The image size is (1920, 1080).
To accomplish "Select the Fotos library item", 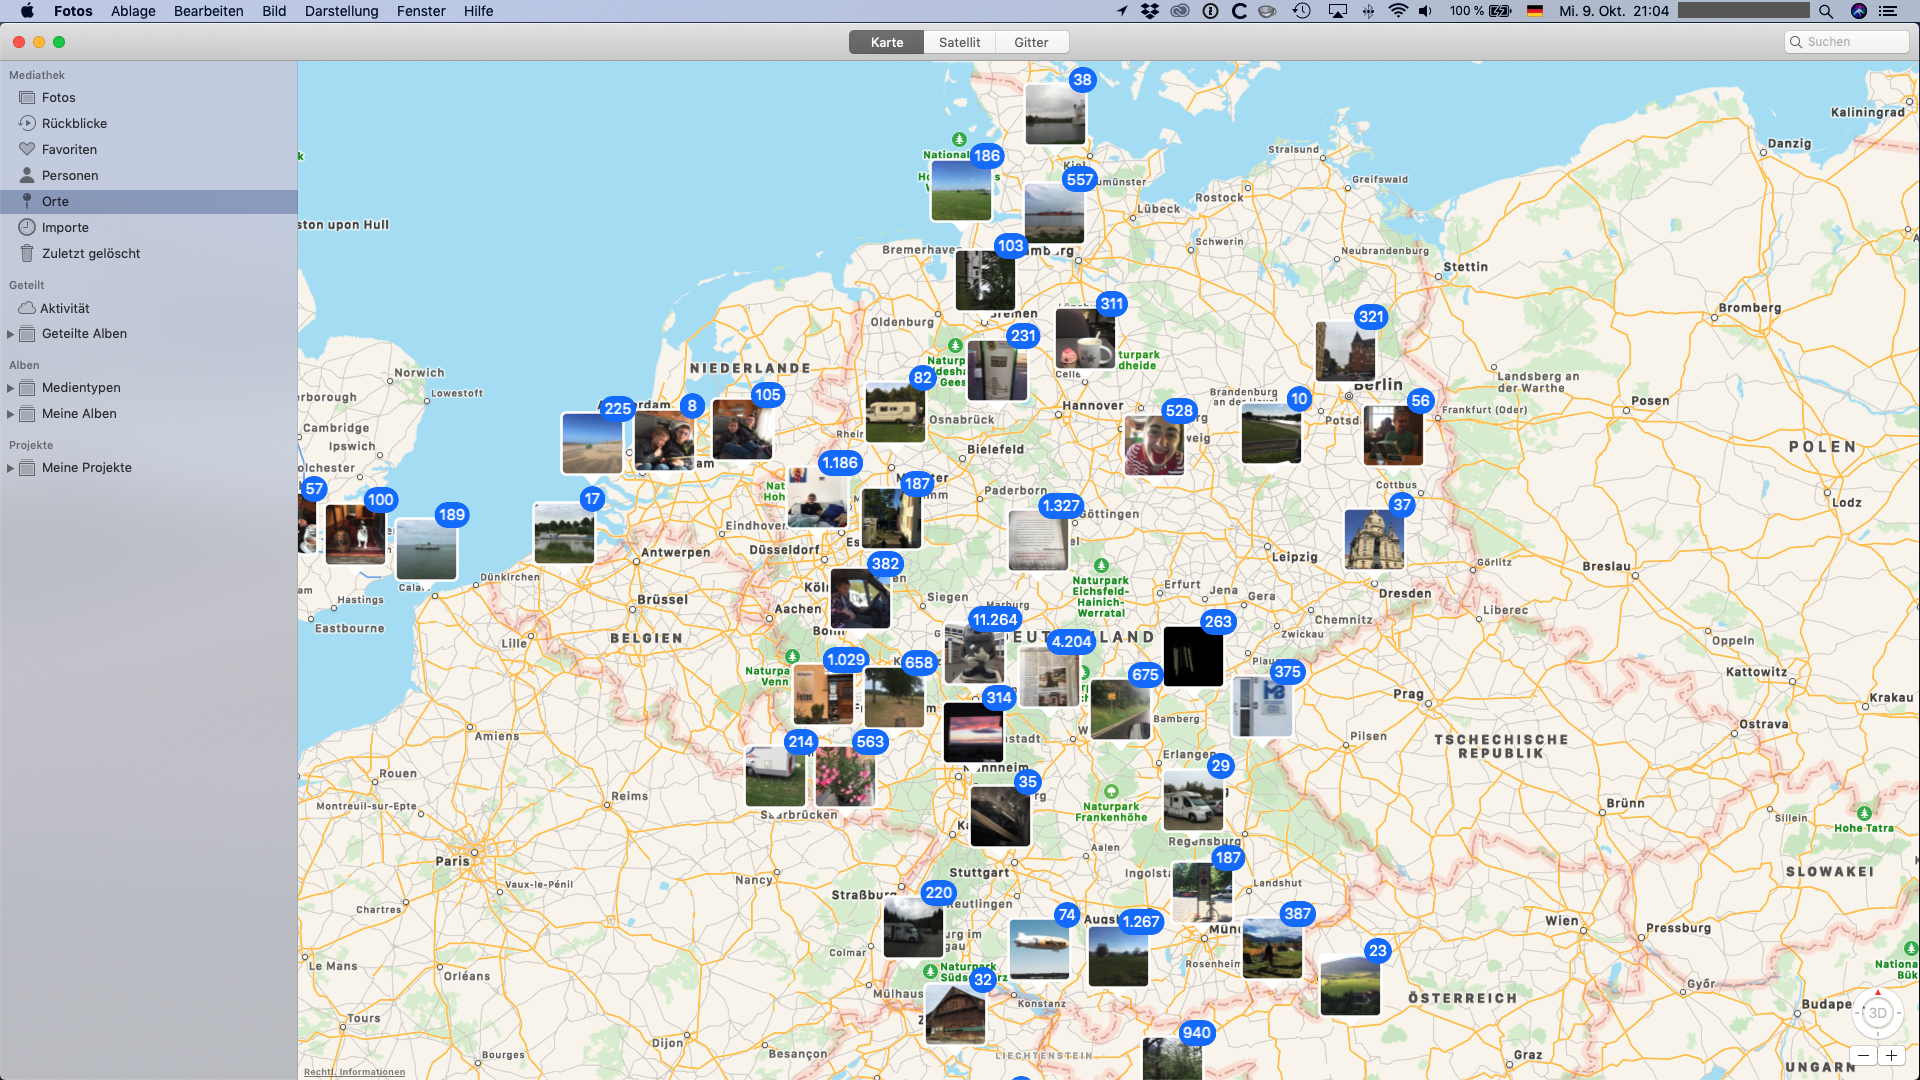I will click(58, 97).
